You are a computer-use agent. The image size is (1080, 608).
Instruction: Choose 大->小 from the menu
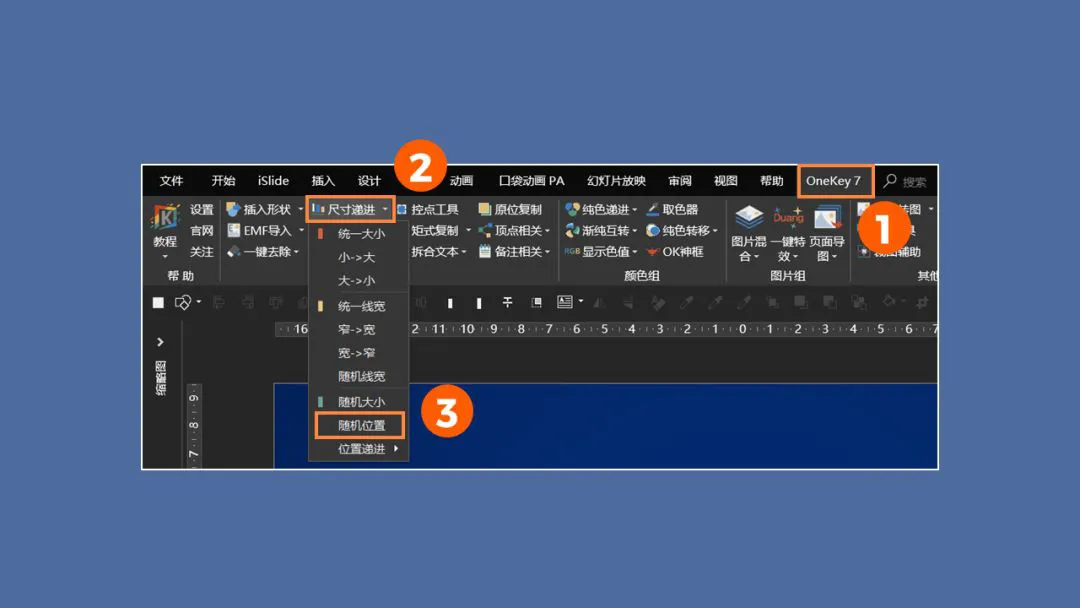359,281
